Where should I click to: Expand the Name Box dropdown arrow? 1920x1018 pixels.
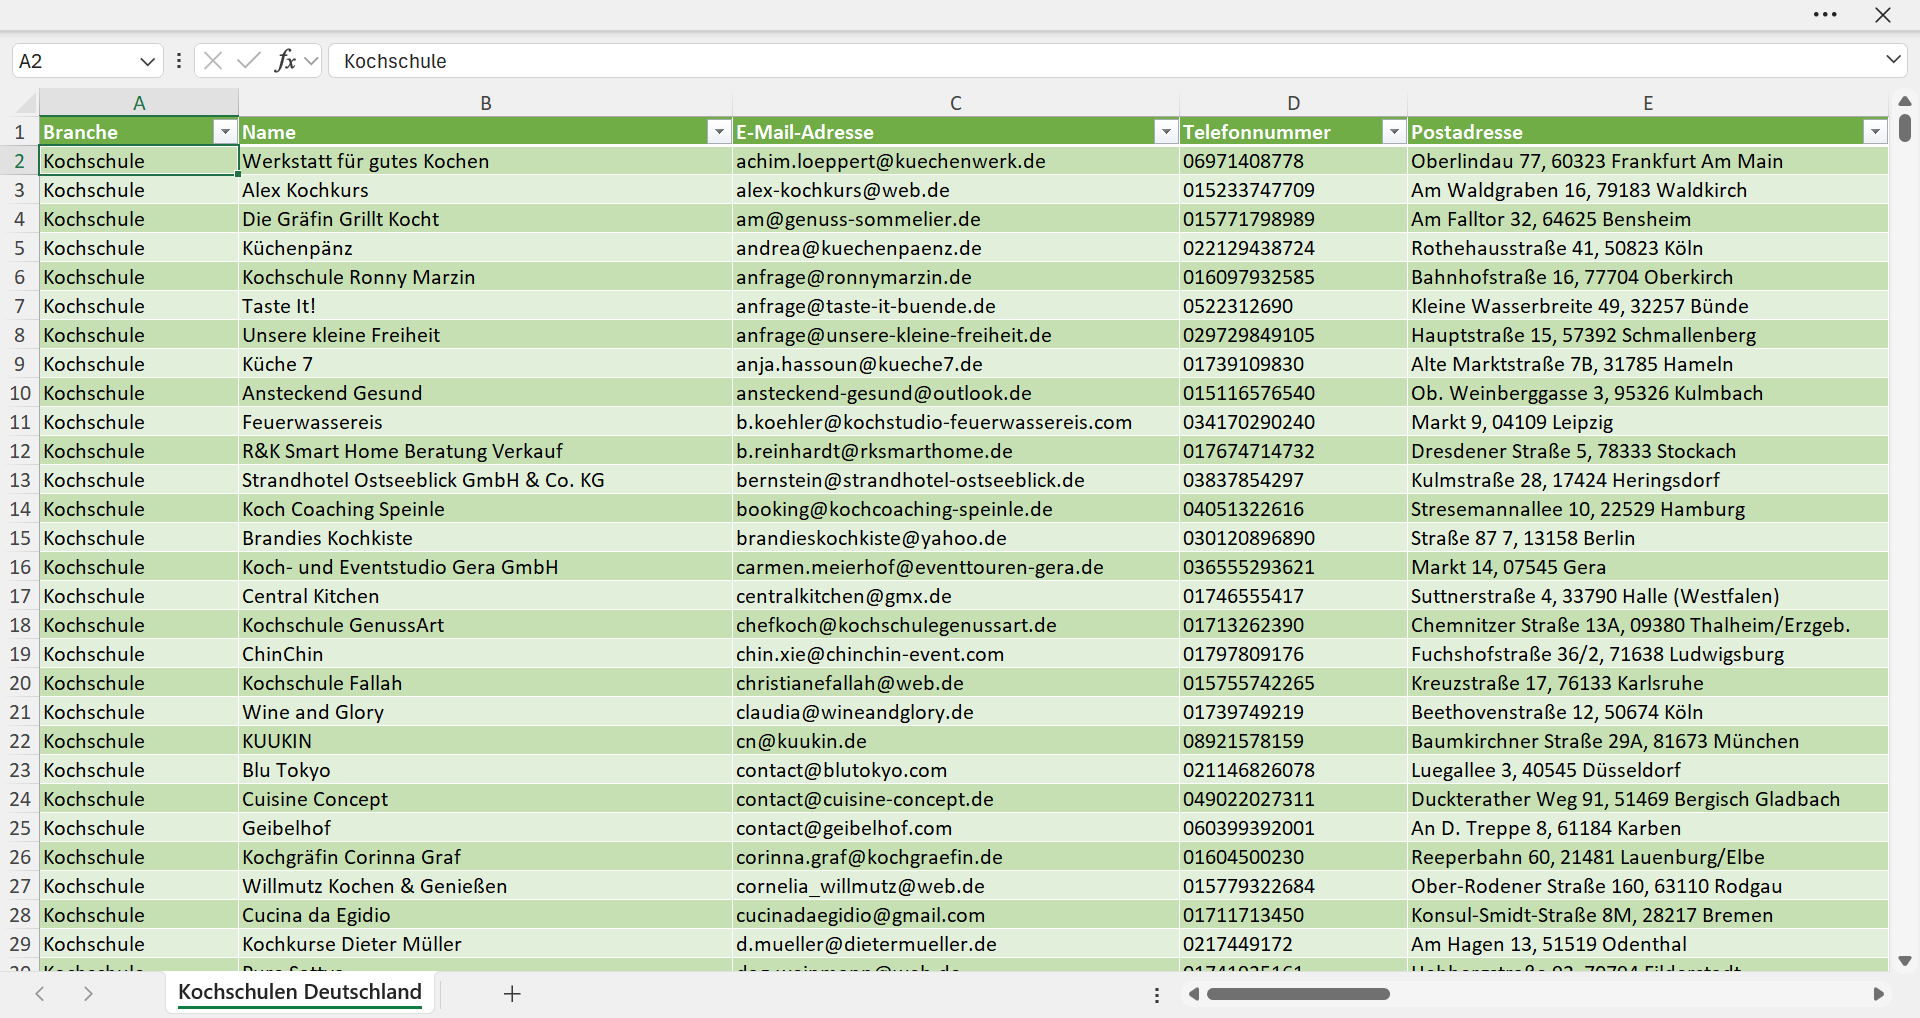(x=147, y=61)
